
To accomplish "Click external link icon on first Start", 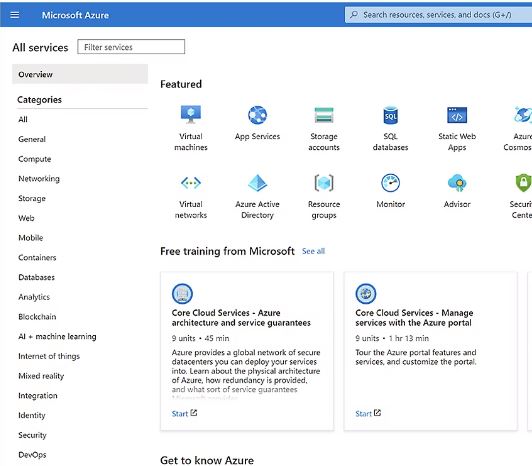I will (194, 413).
